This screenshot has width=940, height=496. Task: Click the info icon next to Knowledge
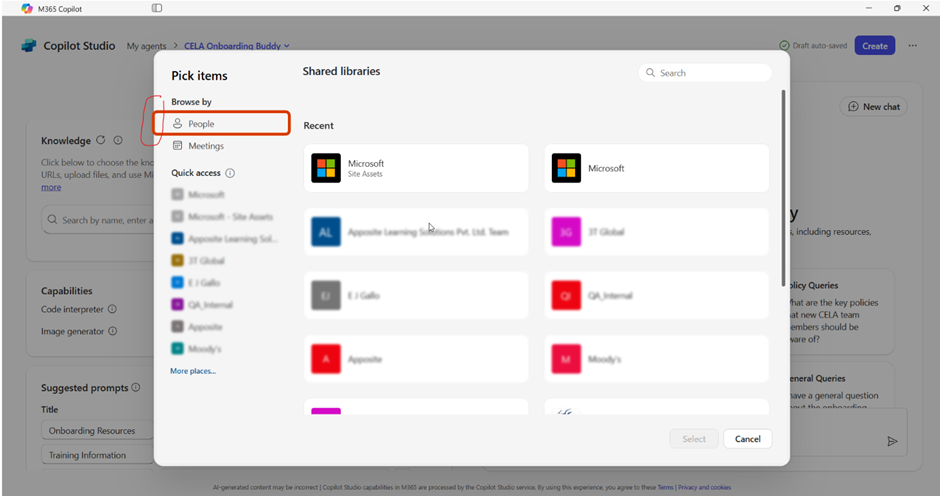[x=118, y=140]
